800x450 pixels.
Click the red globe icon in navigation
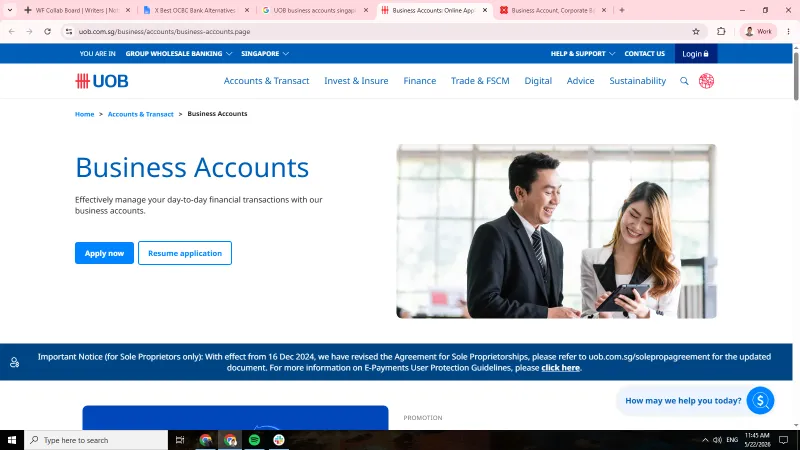click(x=706, y=81)
